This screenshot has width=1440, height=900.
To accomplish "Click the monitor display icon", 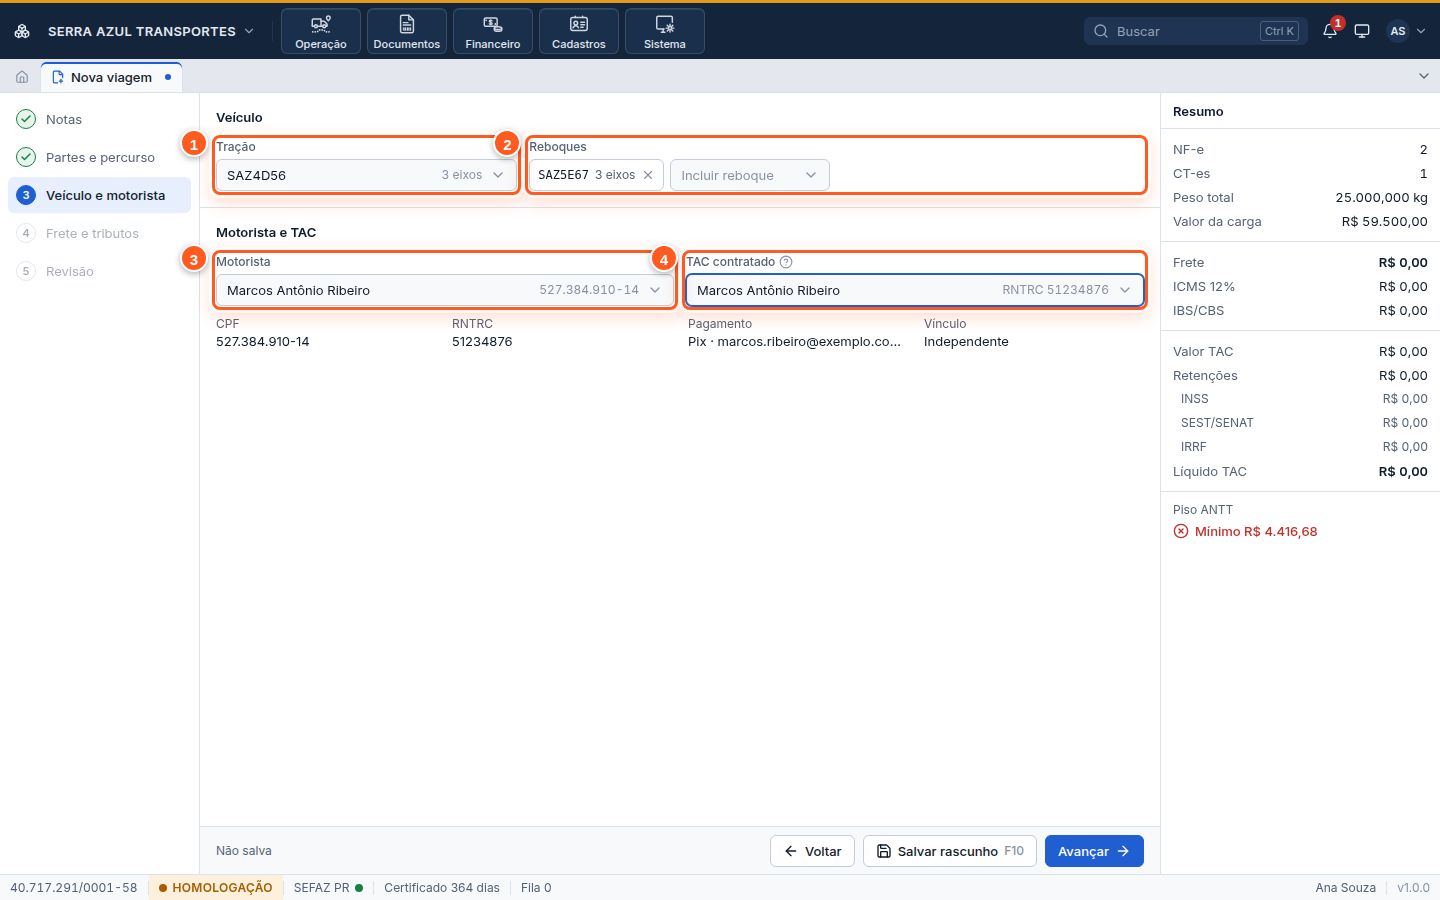I will click(1362, 31).
